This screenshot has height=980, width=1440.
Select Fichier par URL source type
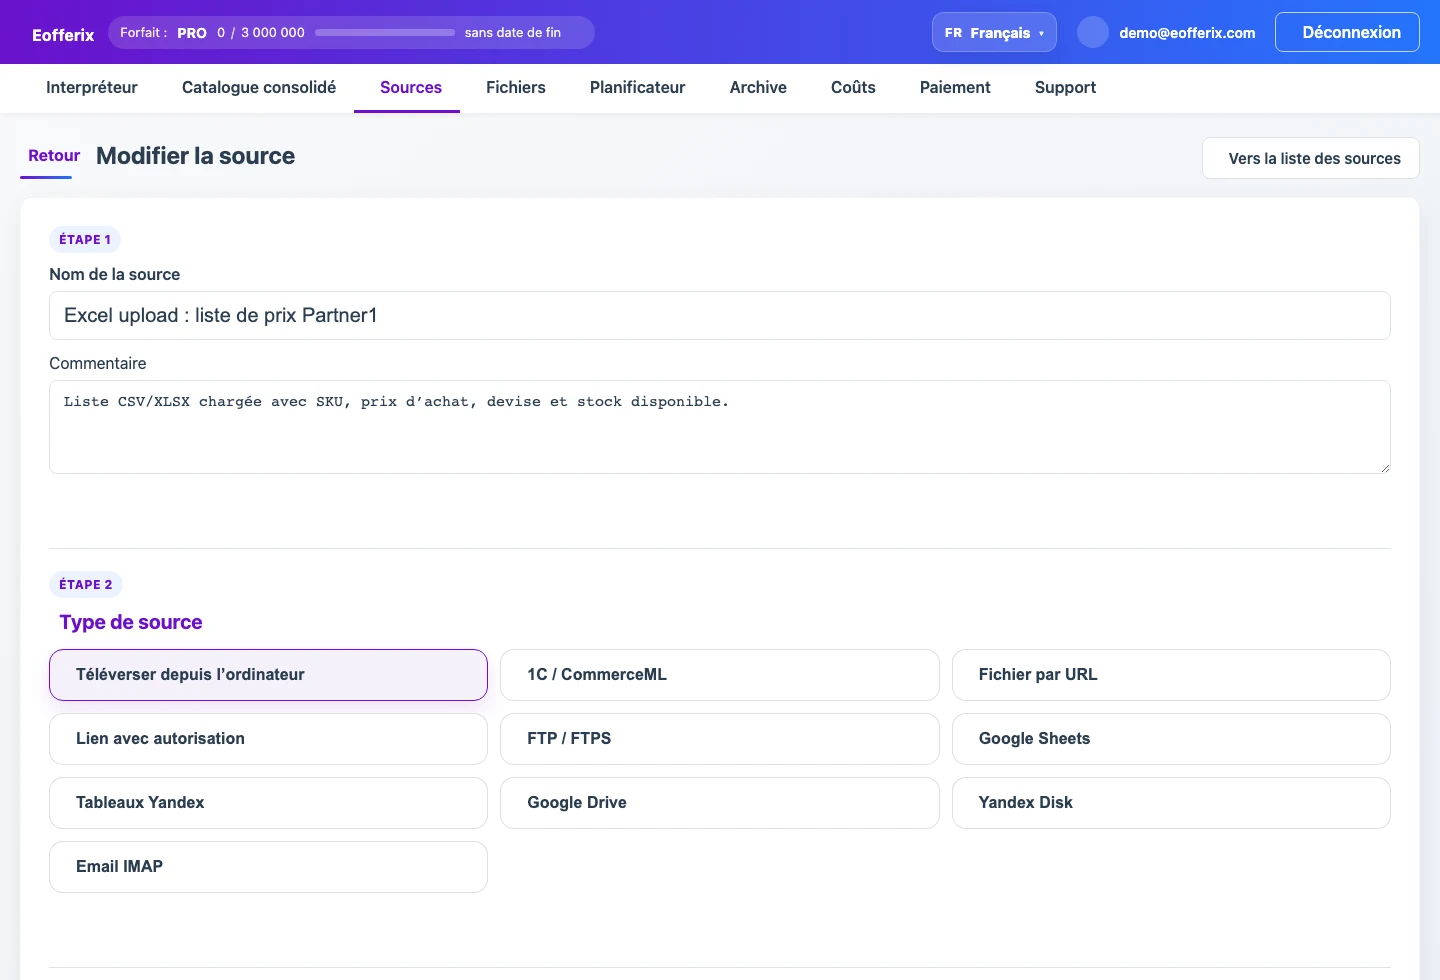click(x=1171, y=675)
